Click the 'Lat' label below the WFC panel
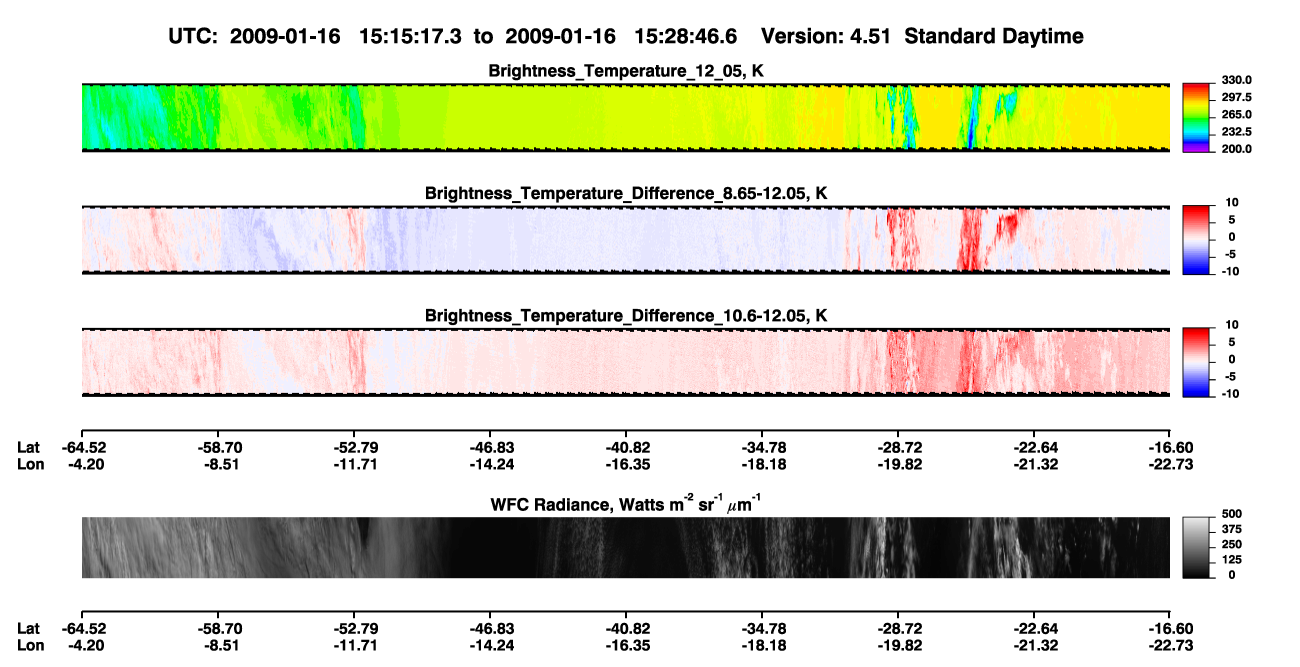1300x667 pixels. pyautogui.click(x=28, y=628)
